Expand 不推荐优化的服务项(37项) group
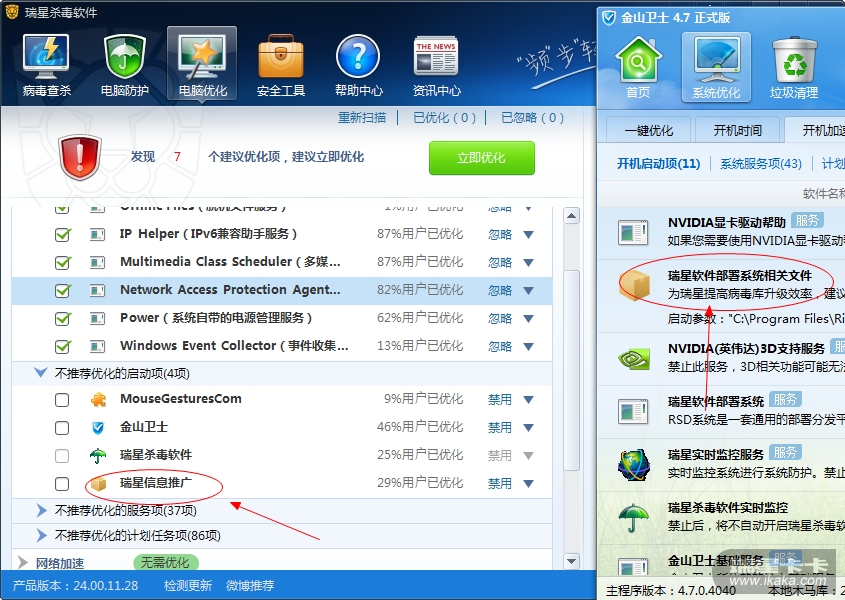This screenshot has height=600, width=845. click(x=41, y=510)
